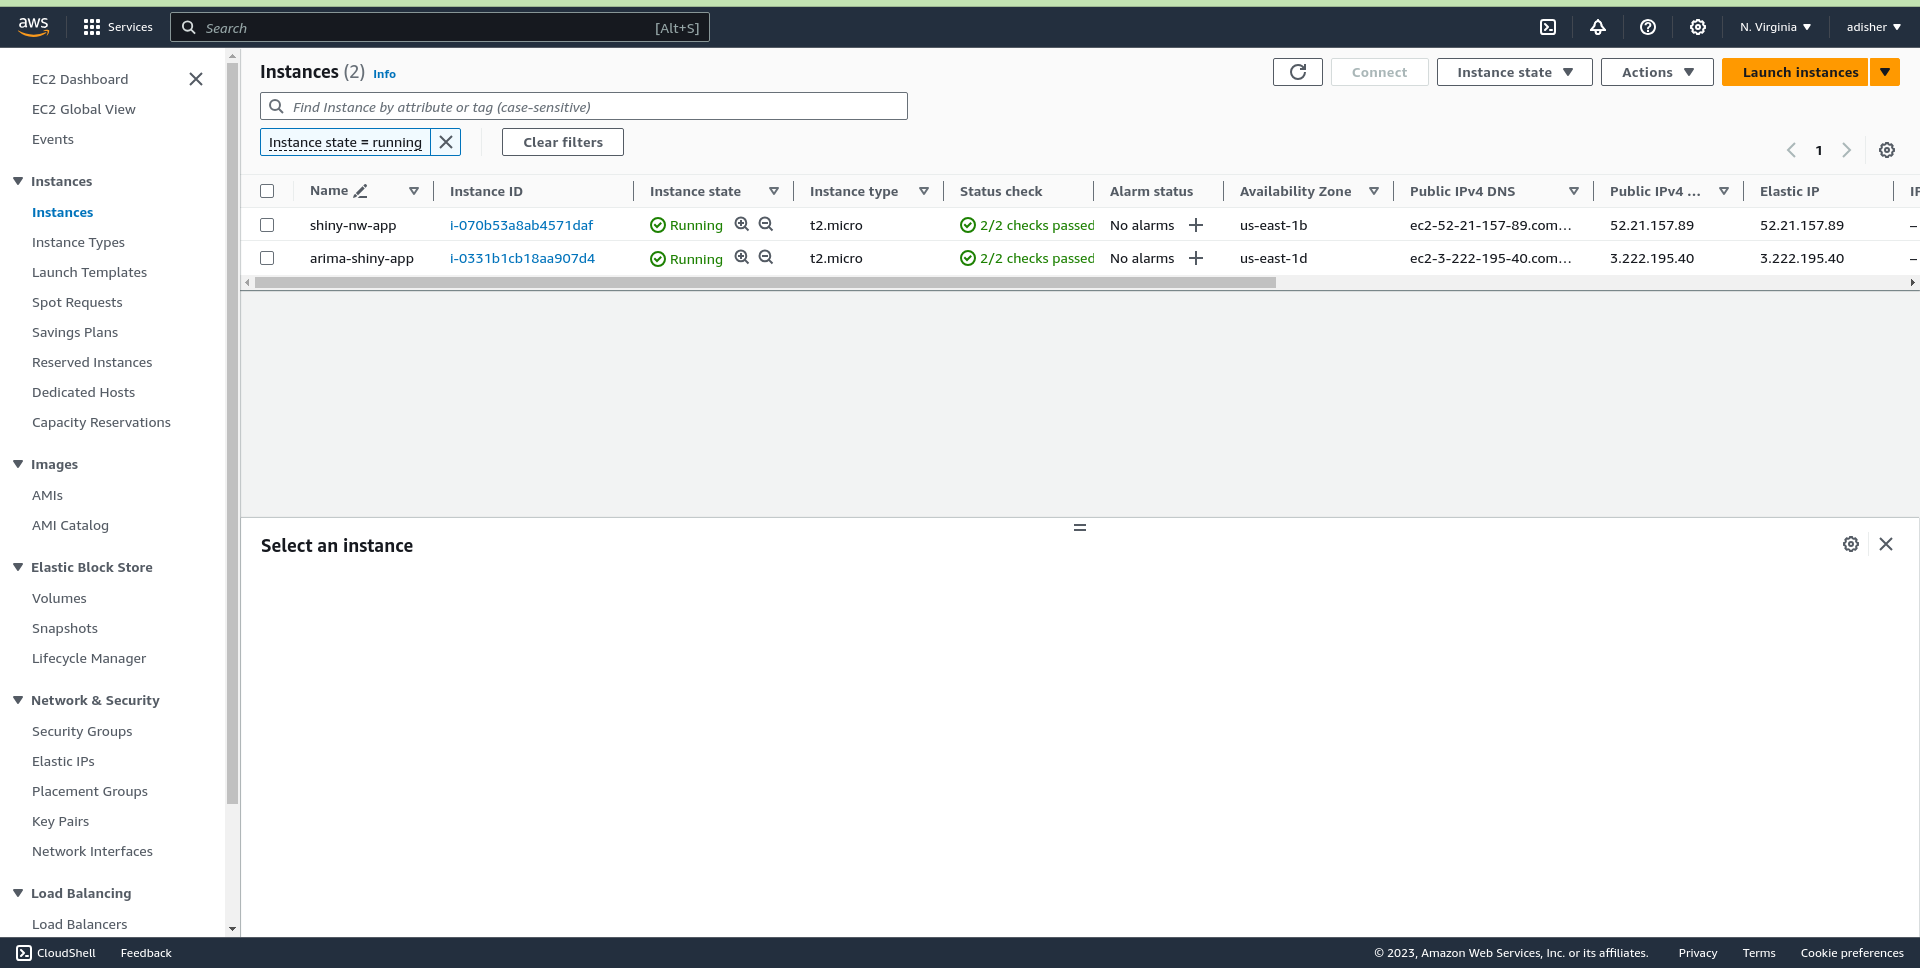Open Volumes under Elastic Block Store
The width and height of the screenshot is (1920, 968).
[59, 598]
